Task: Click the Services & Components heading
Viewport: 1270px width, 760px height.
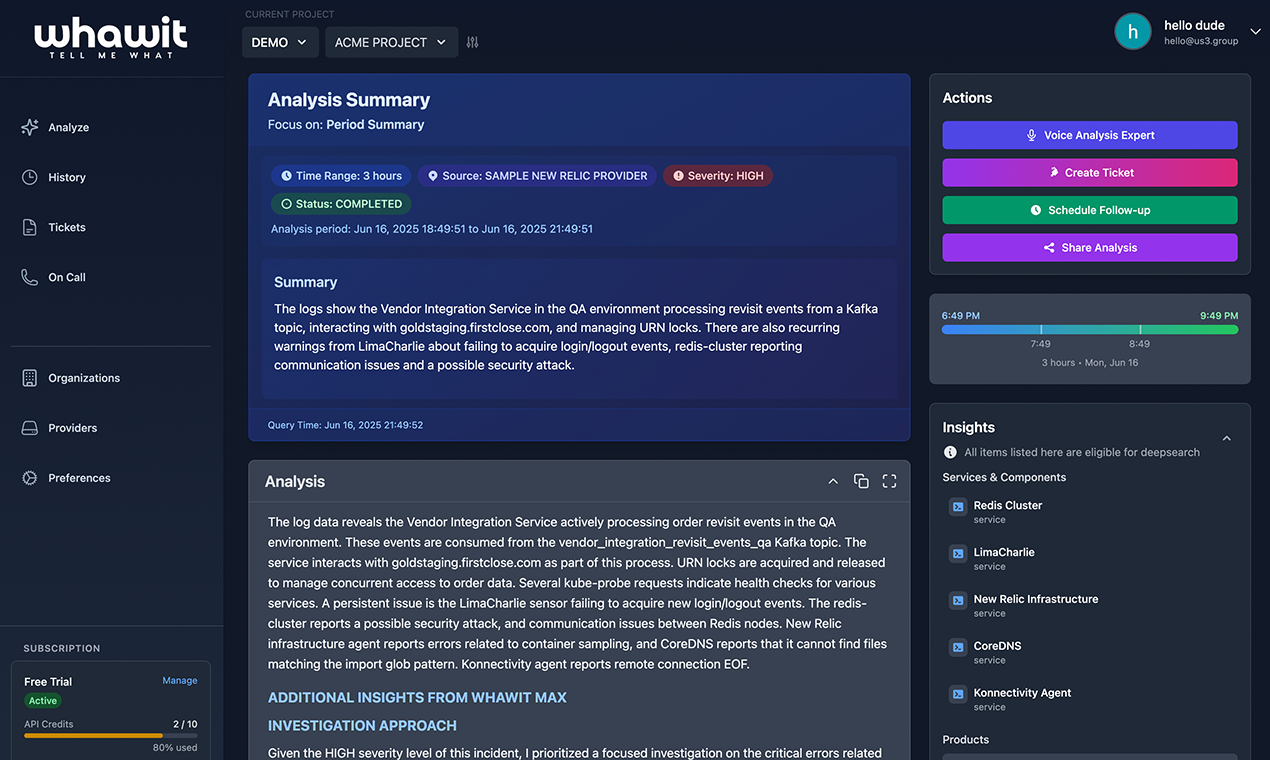Action: coord(1004,478)
